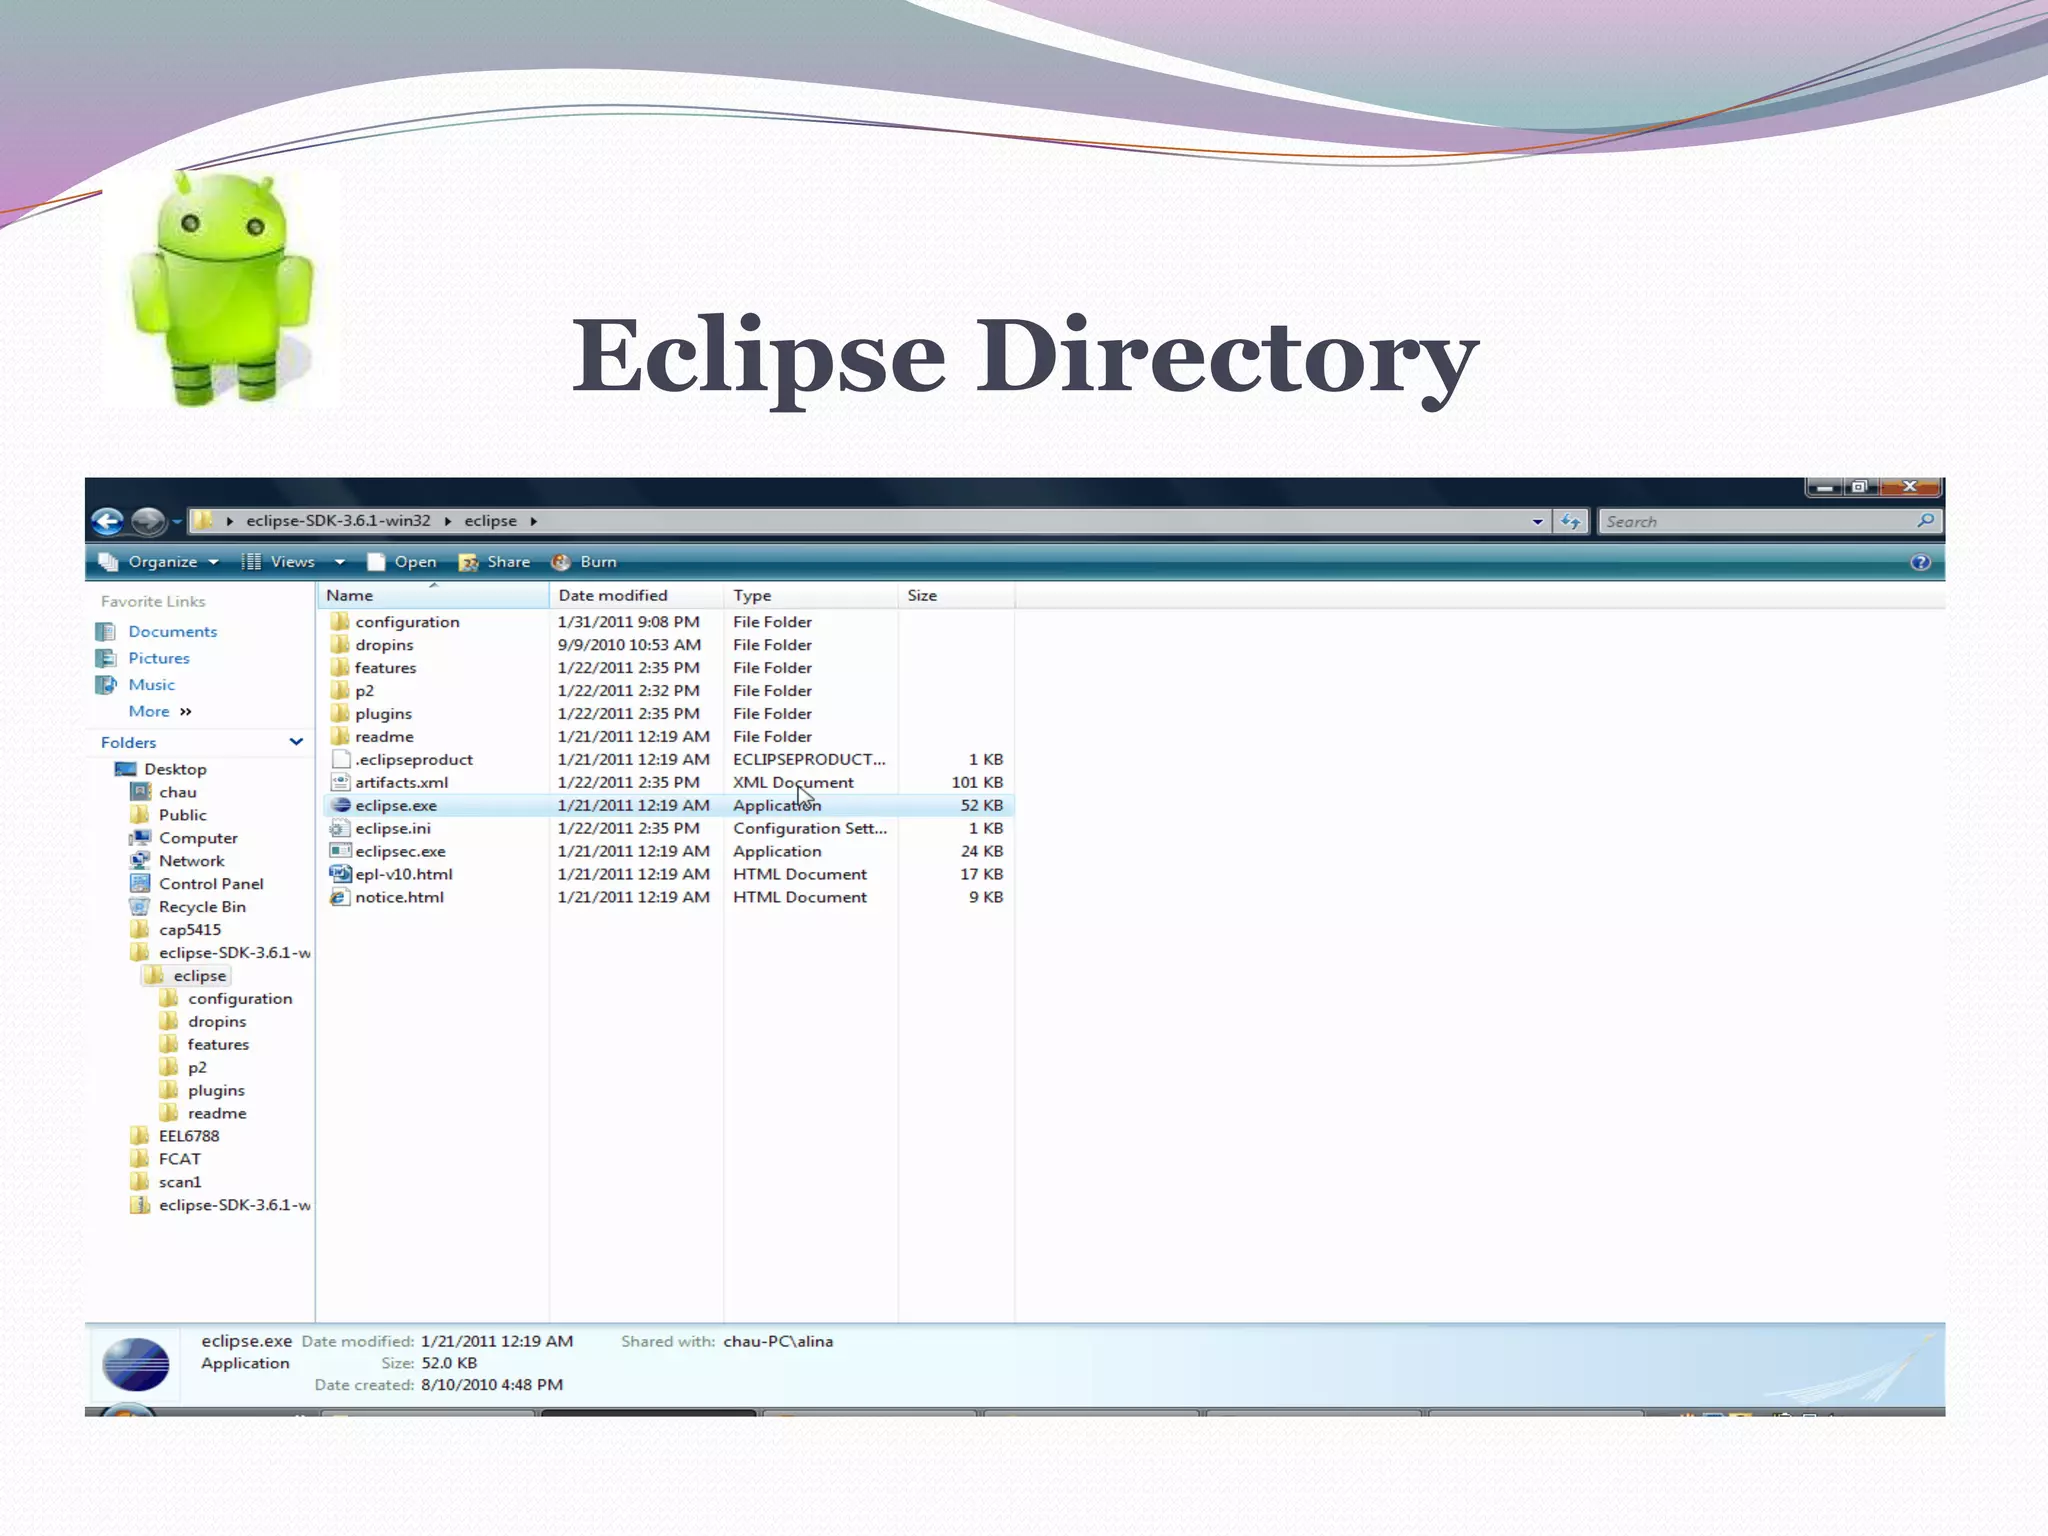Focus the Search input field
The image size is (2048, 1536).
(1756, 522)
